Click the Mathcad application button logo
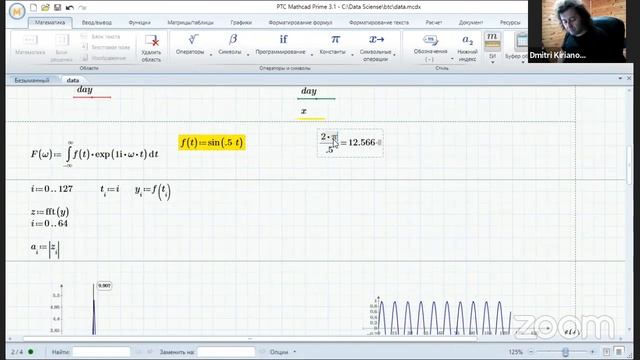 17,11
